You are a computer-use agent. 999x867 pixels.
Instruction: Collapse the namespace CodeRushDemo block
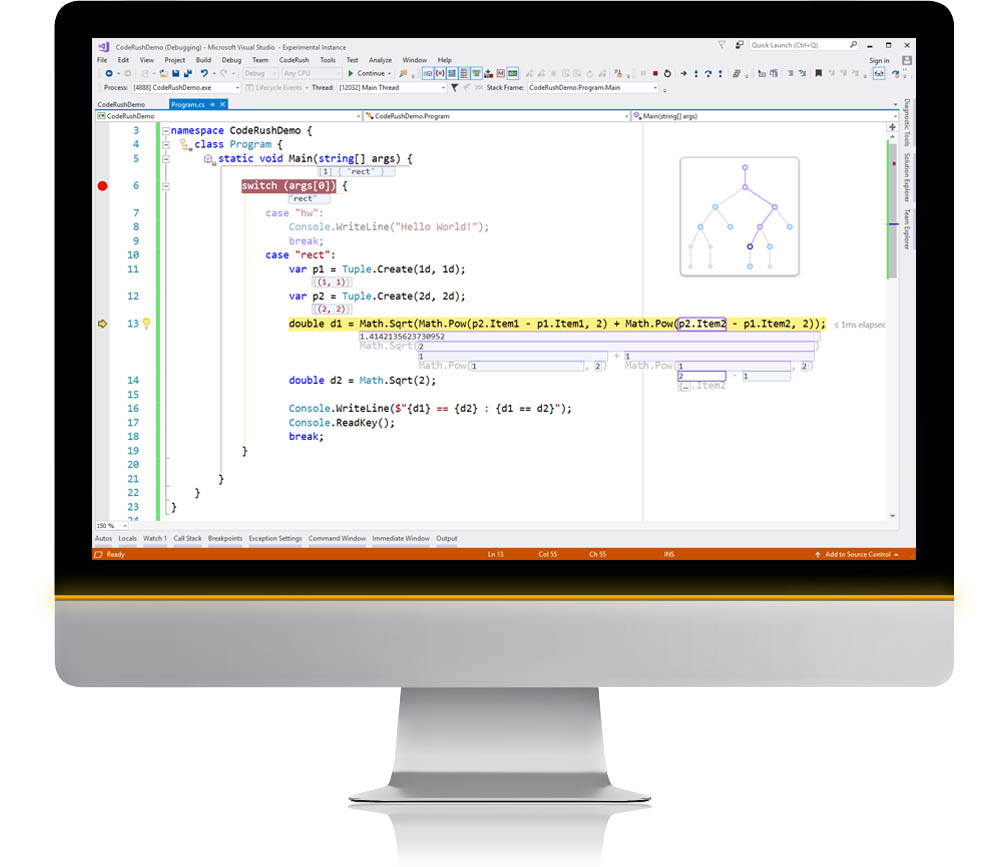click(x=166, y=131)
